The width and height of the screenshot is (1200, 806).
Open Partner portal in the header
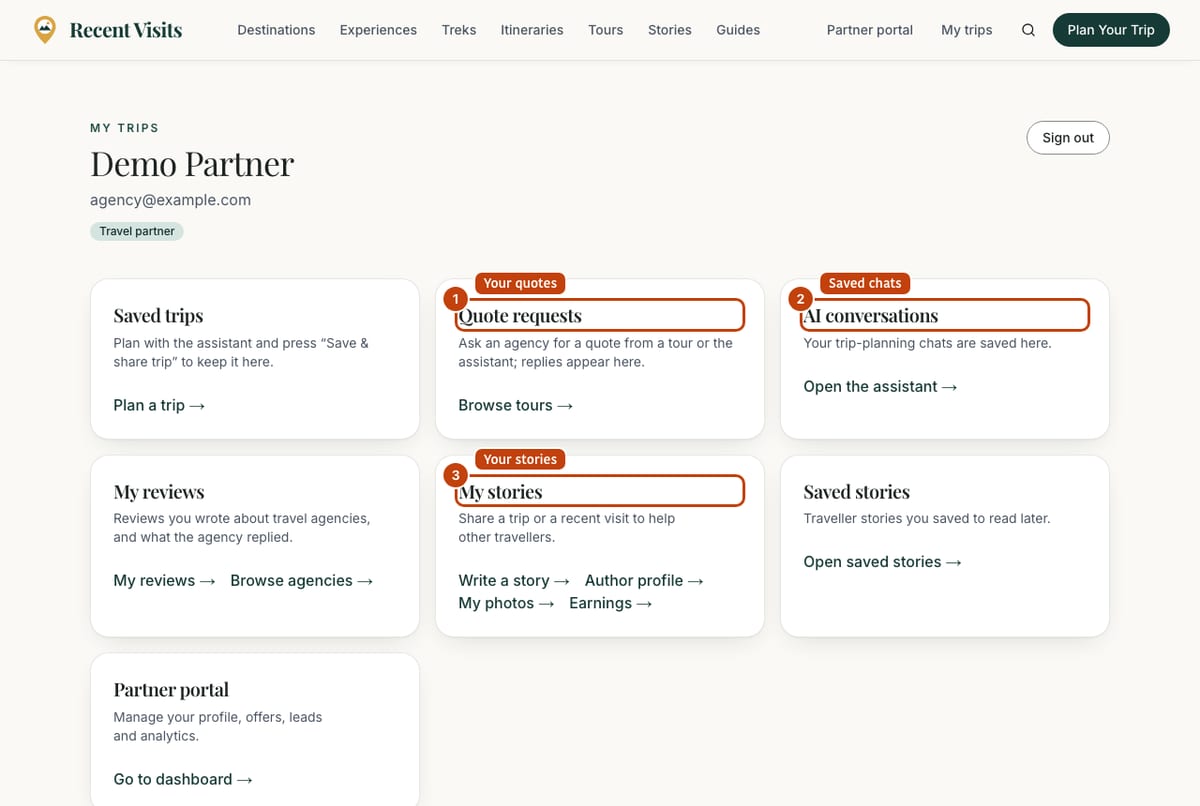click(870, 30)
